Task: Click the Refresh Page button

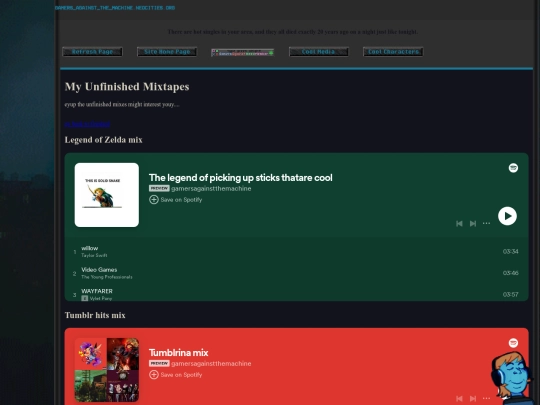Action: click(x=92, y=52)
